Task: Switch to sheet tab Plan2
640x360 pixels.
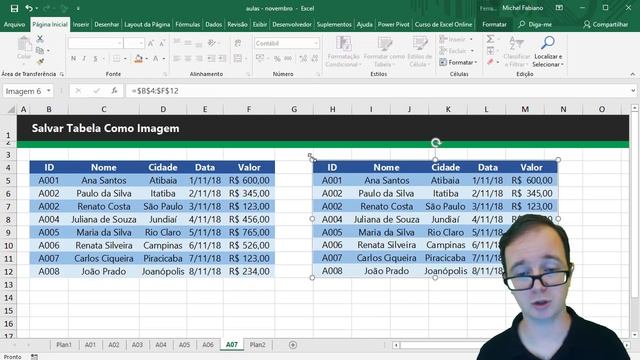Action: coord(258,345)
